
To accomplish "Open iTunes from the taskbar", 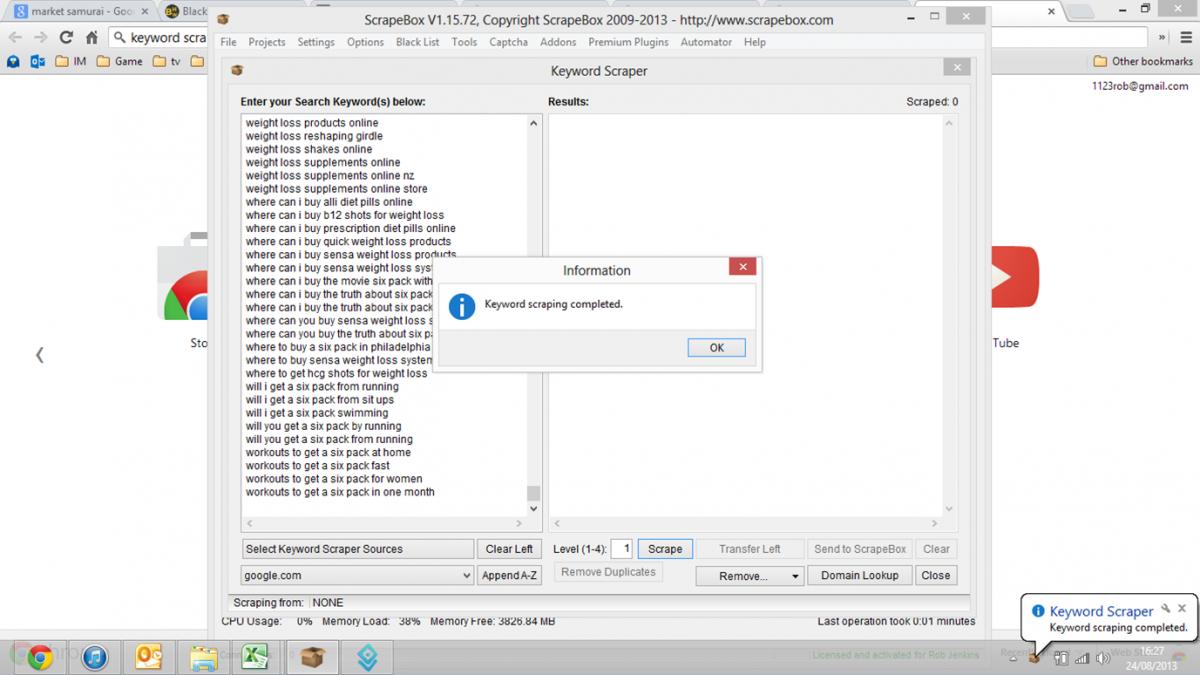I will (94, 657).
